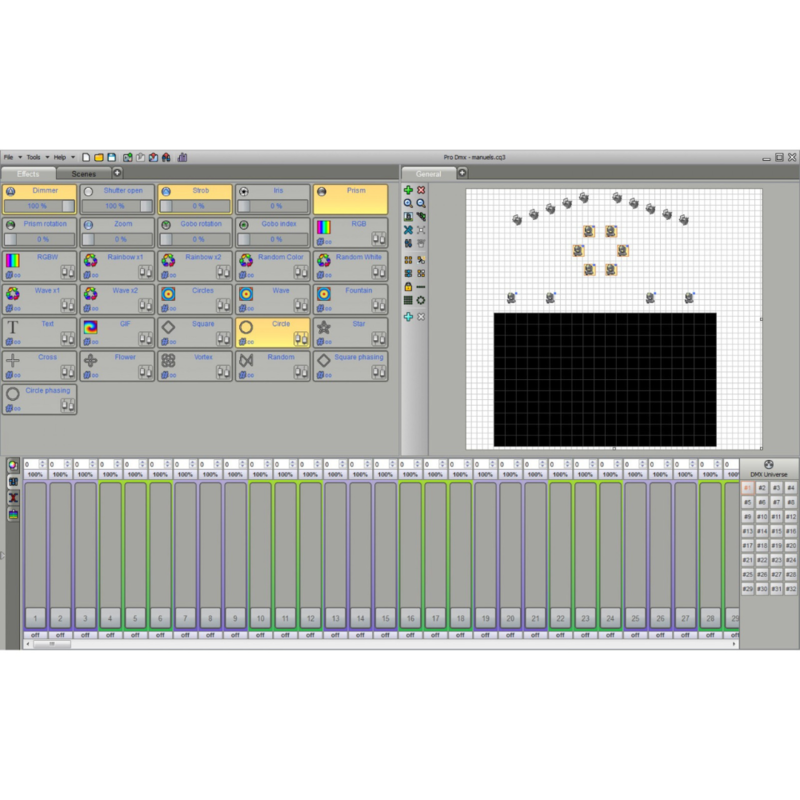Click the Save file icon in the toolbar

click(x=112, y=157)
